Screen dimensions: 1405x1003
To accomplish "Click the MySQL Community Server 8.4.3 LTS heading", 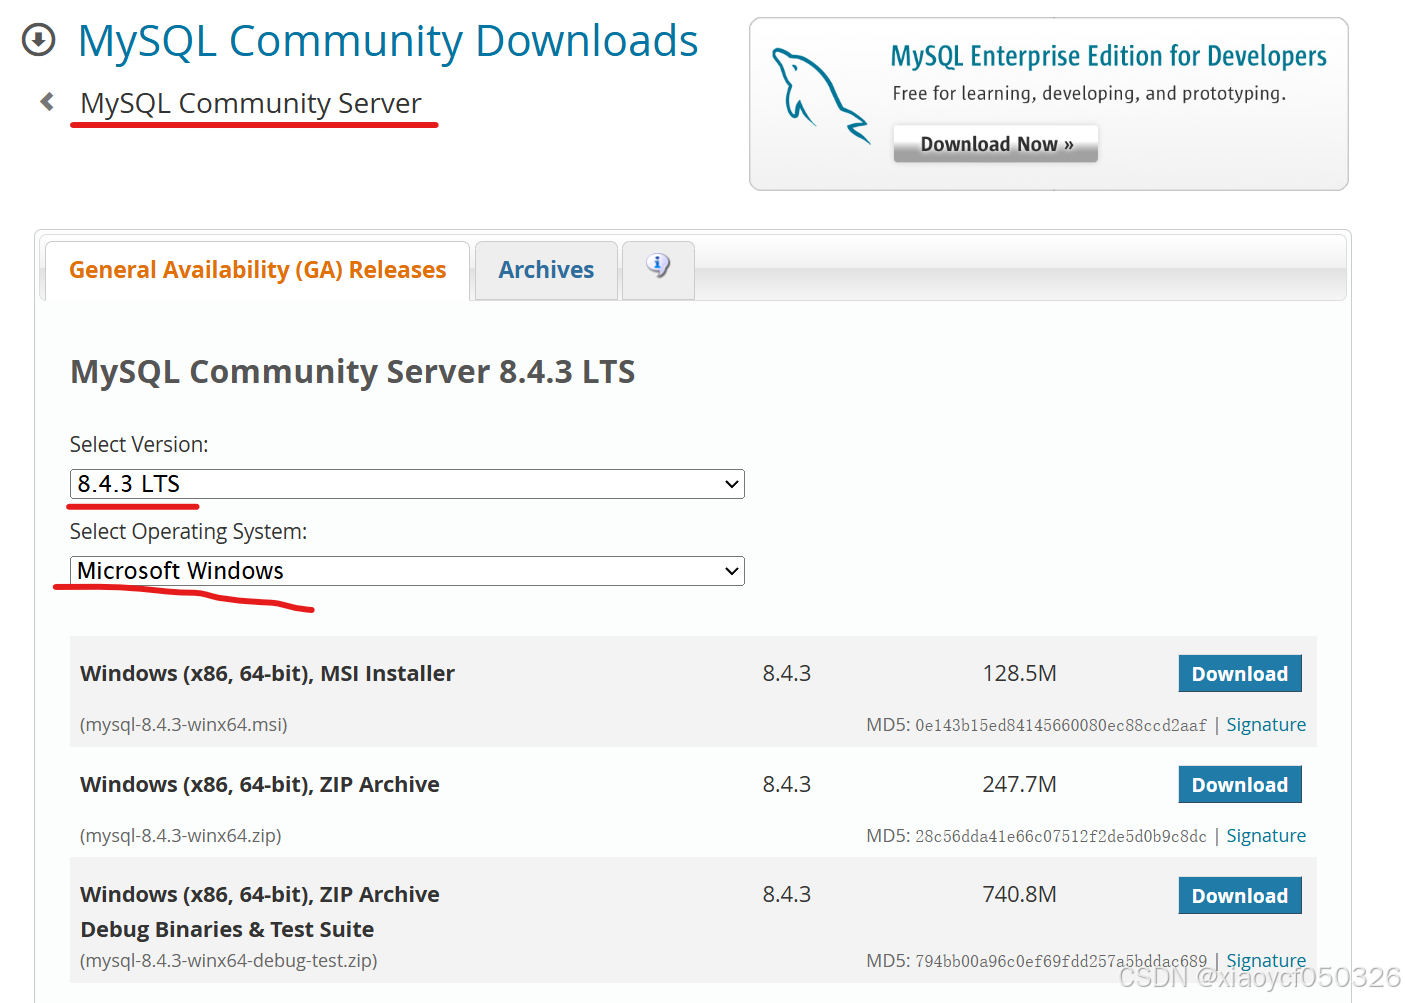I will click(x=353, y=372).
